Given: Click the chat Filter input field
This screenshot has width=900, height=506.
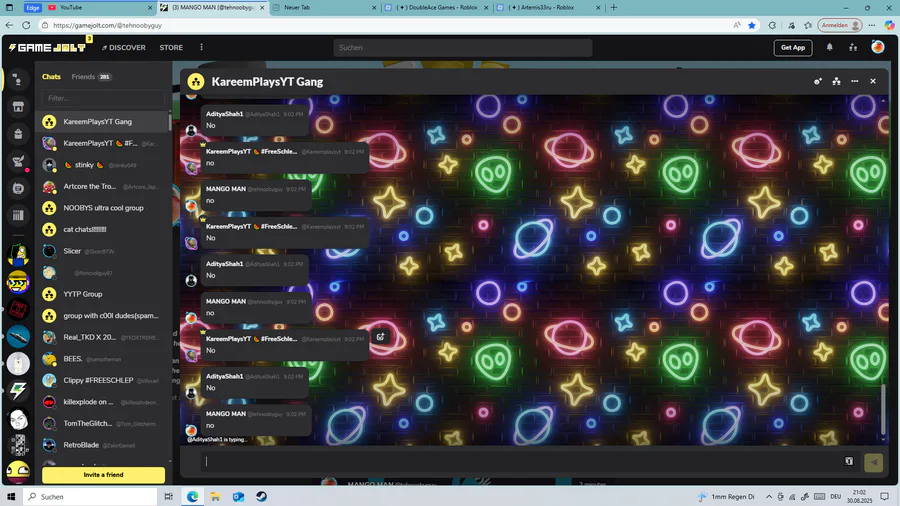Looking at the screenshot, I should click(x=103, y=98).
